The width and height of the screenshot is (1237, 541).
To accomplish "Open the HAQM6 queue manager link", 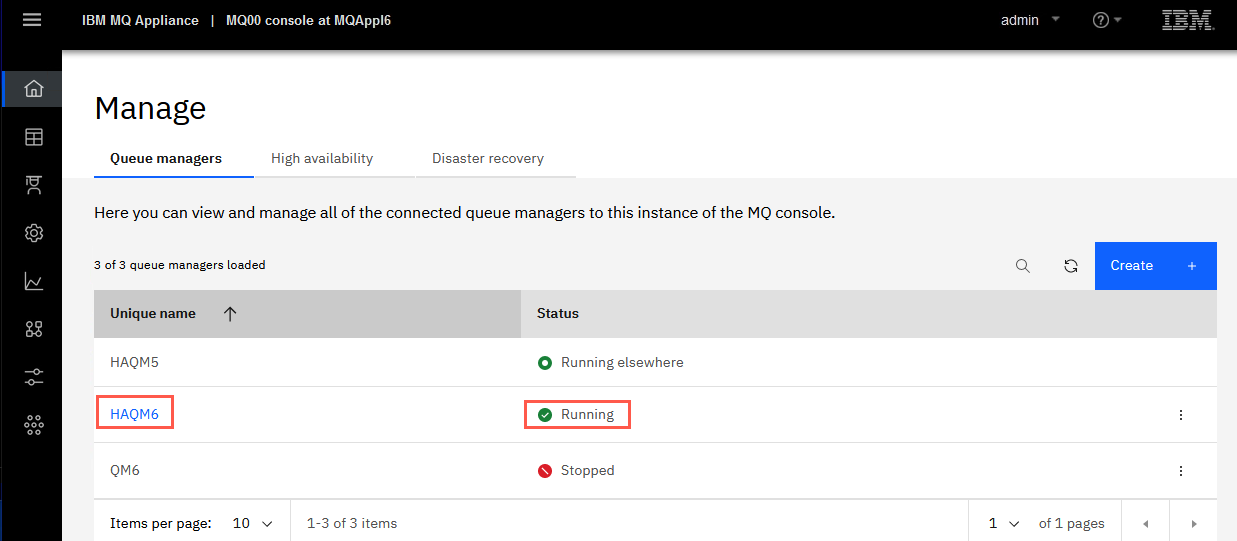I will [x=134, y=414].
